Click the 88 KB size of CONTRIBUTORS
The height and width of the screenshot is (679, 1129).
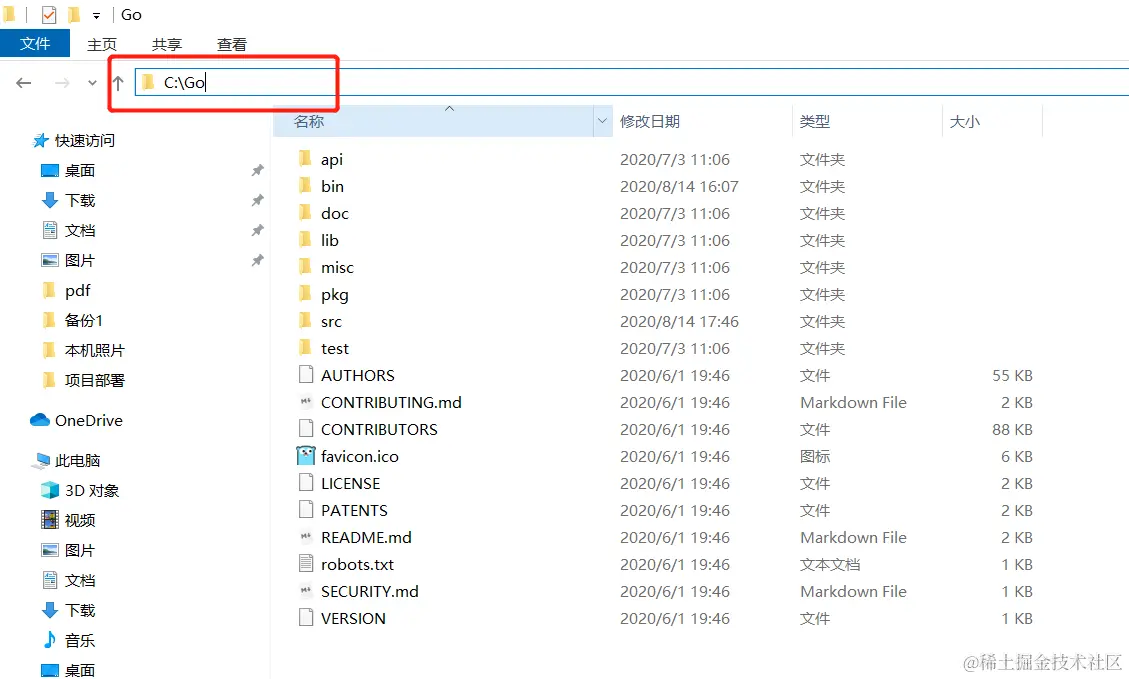(x=1012, y=429)
